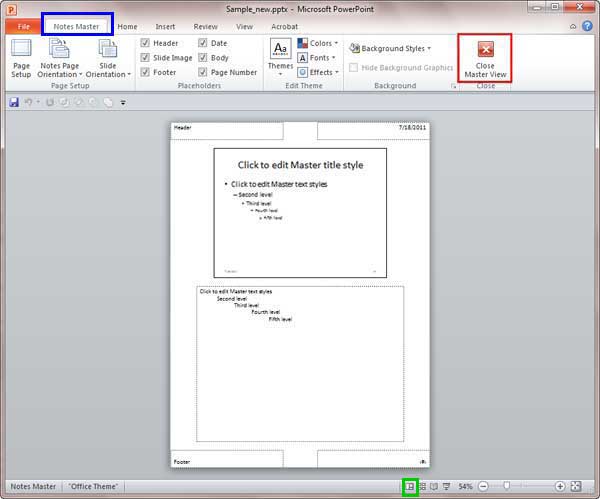
Task: Switch to View tab
Action: tap(245, 26)
